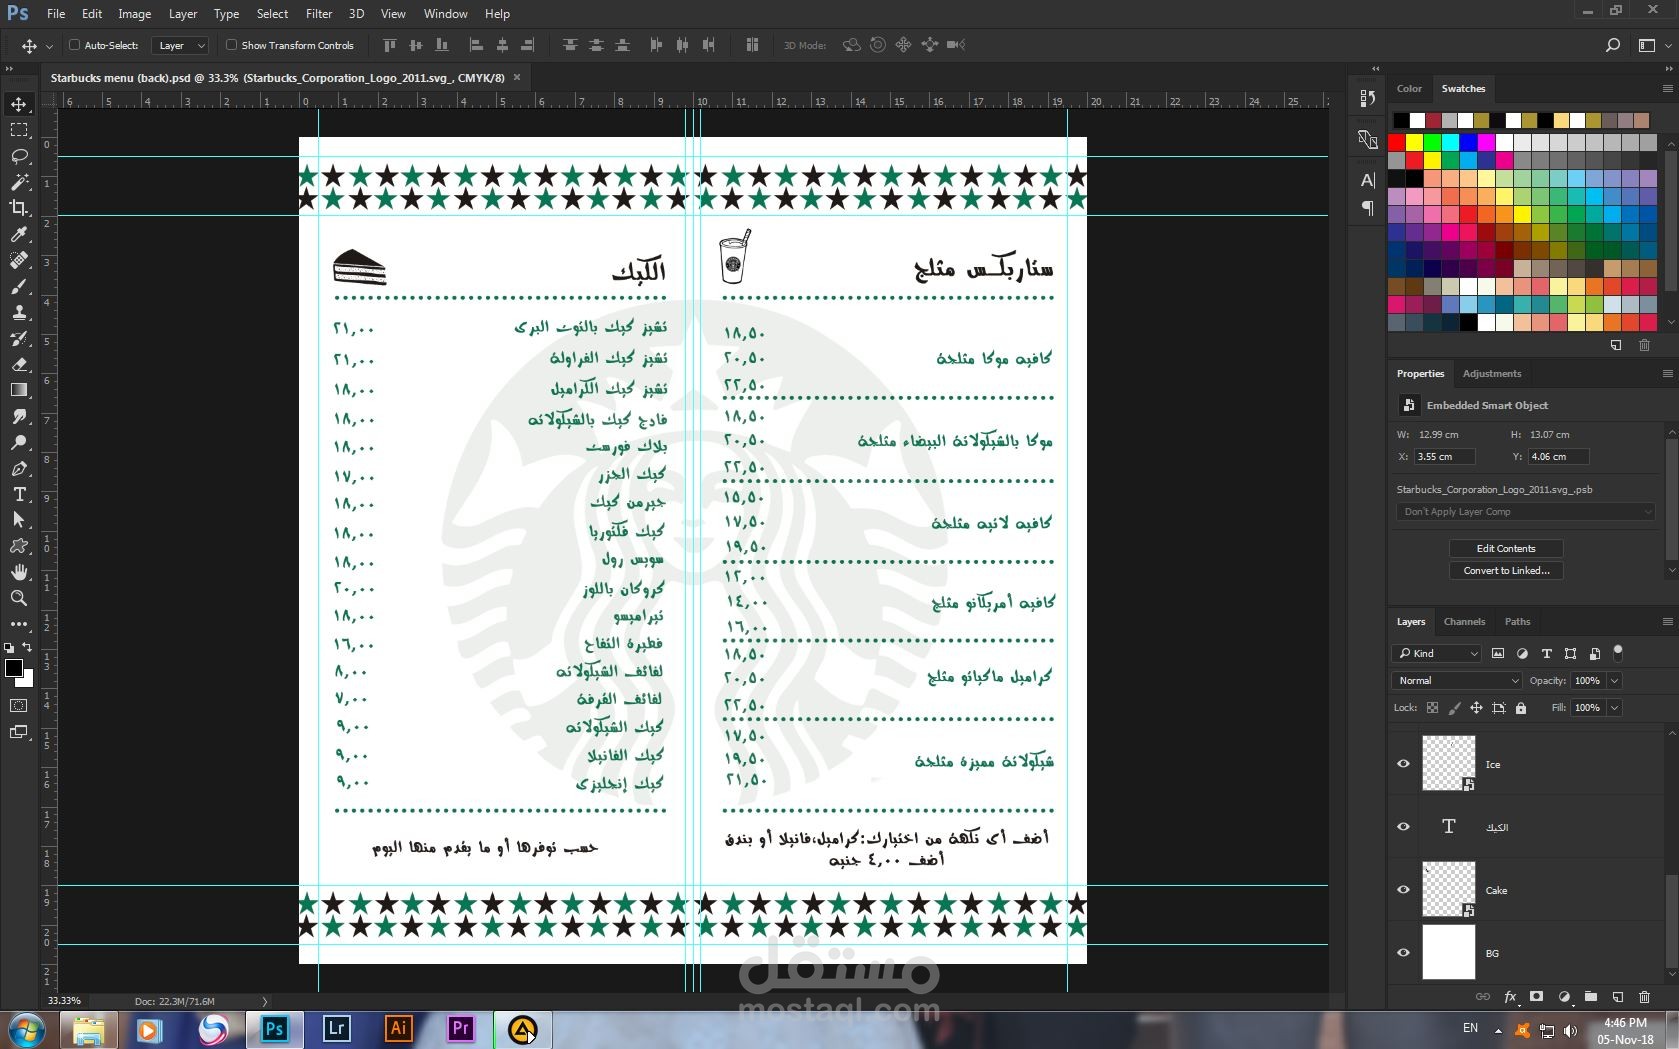Select the Gradient tool
The width and height of the screenshot is (1679, 1049).
pyautogui.click(x=19, y=390)
